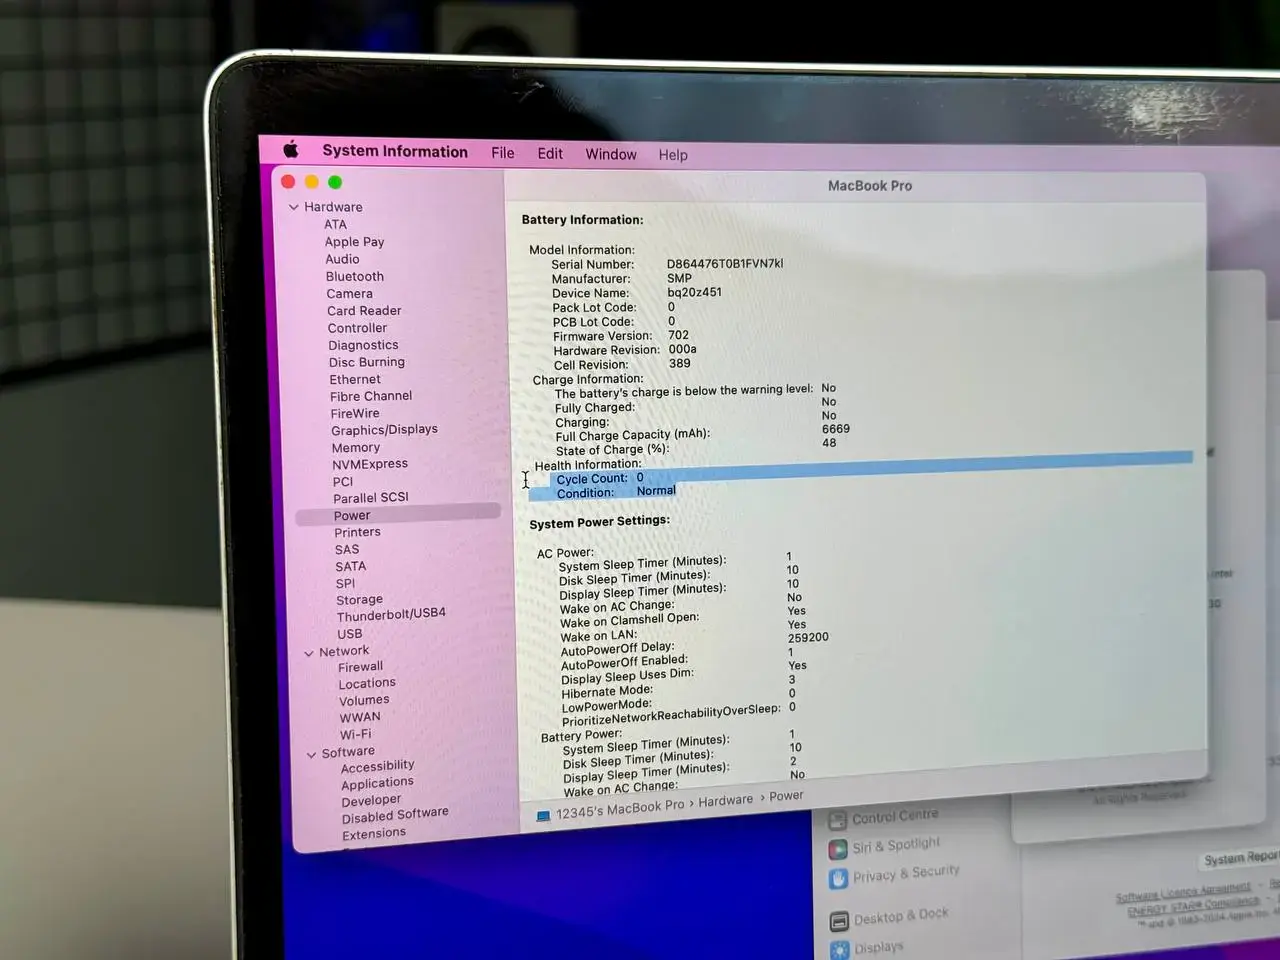This screenshot has width=1280, height=960.
Task: Select Disabled Software under Software
Action: pos(395,815)
